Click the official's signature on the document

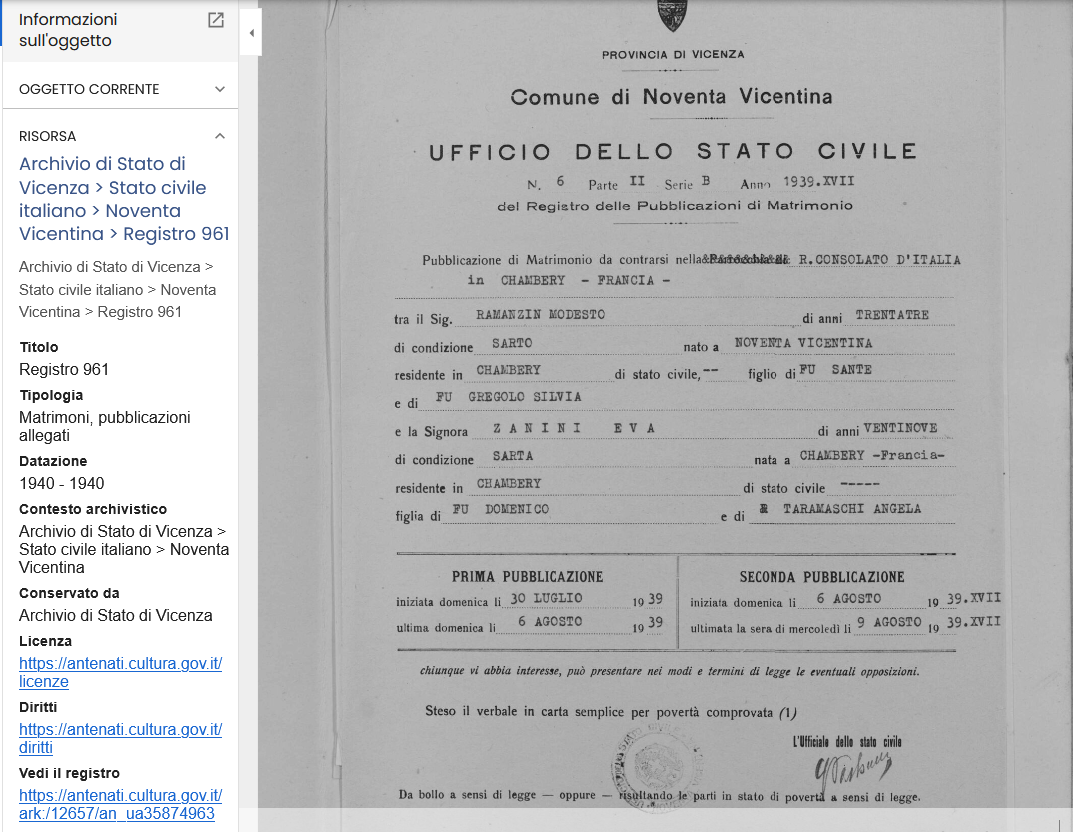tap(851, 766)
